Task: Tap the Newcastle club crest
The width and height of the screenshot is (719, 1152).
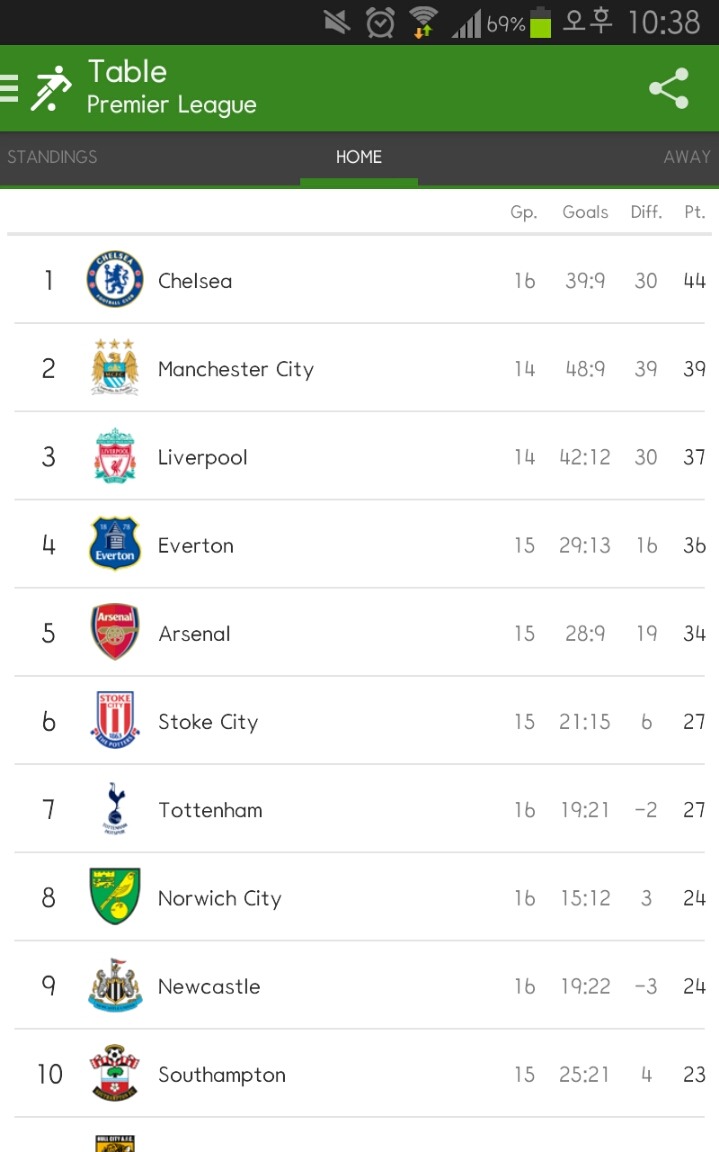Action: click(115, 986)
